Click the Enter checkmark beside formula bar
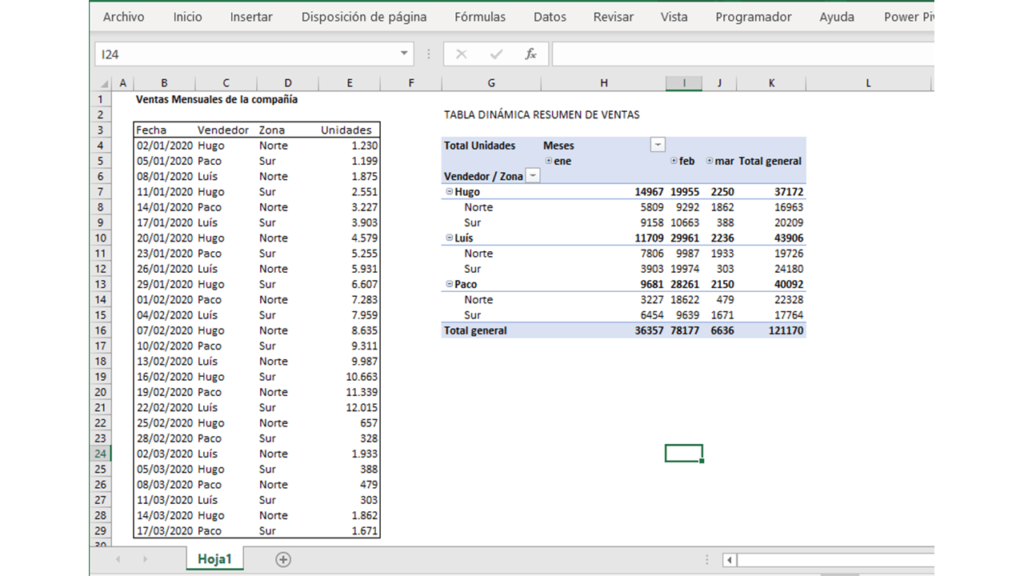 [x=496, y=53]
